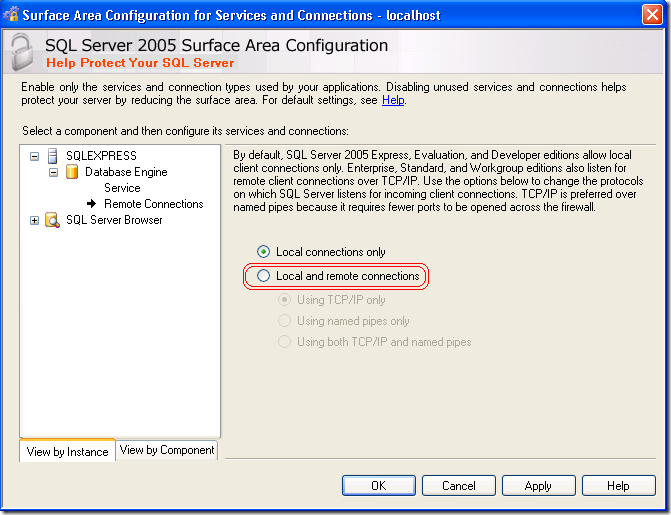The width and height of the screenshot is (671, 515).
Task: Switch to View by Component tab
Action: click(x=167, y=450)
